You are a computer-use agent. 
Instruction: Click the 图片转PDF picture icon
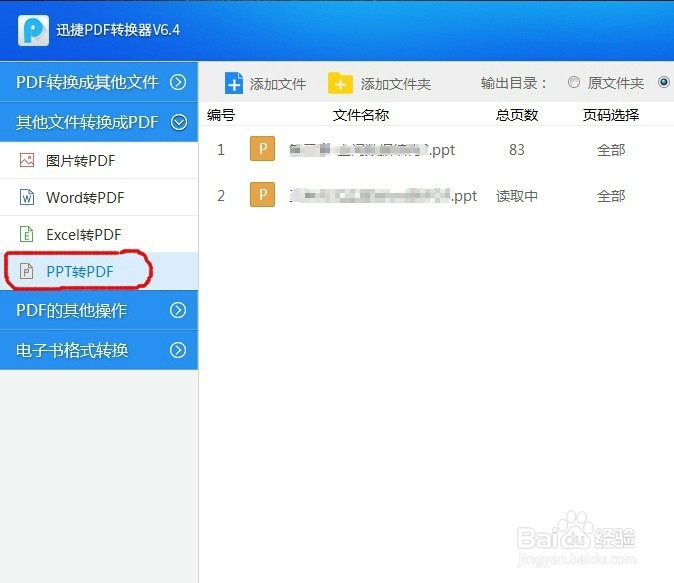27,160
